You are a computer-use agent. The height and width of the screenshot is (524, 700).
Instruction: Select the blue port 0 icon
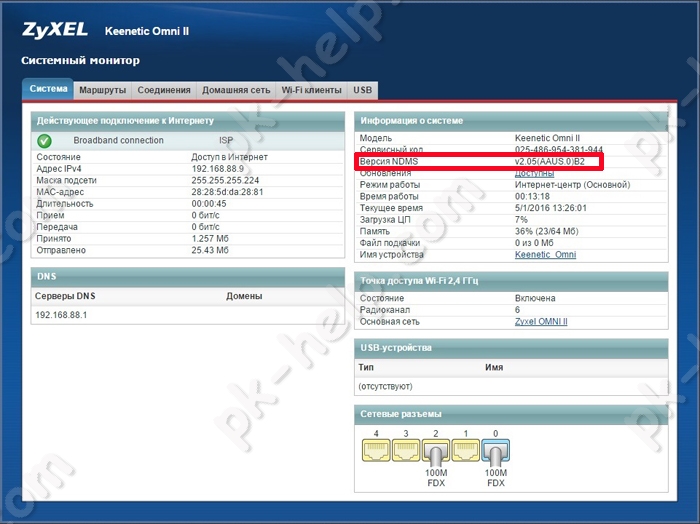coord(495,451)
